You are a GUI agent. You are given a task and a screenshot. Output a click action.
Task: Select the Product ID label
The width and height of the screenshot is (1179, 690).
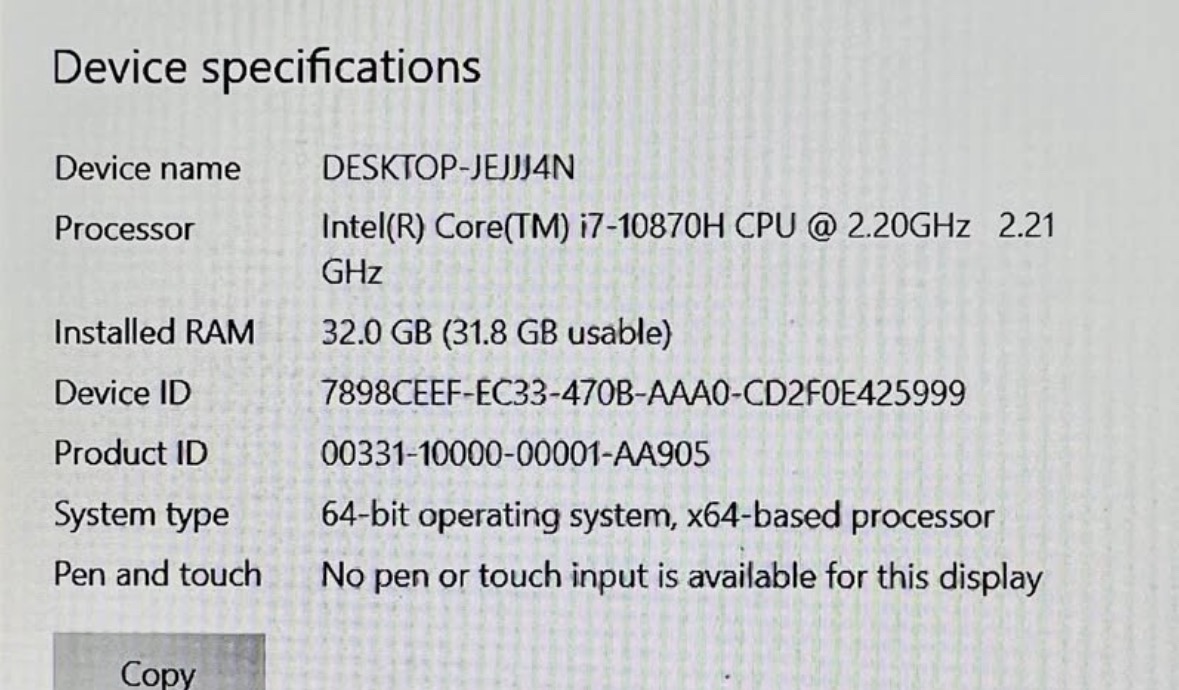[131, 453]
